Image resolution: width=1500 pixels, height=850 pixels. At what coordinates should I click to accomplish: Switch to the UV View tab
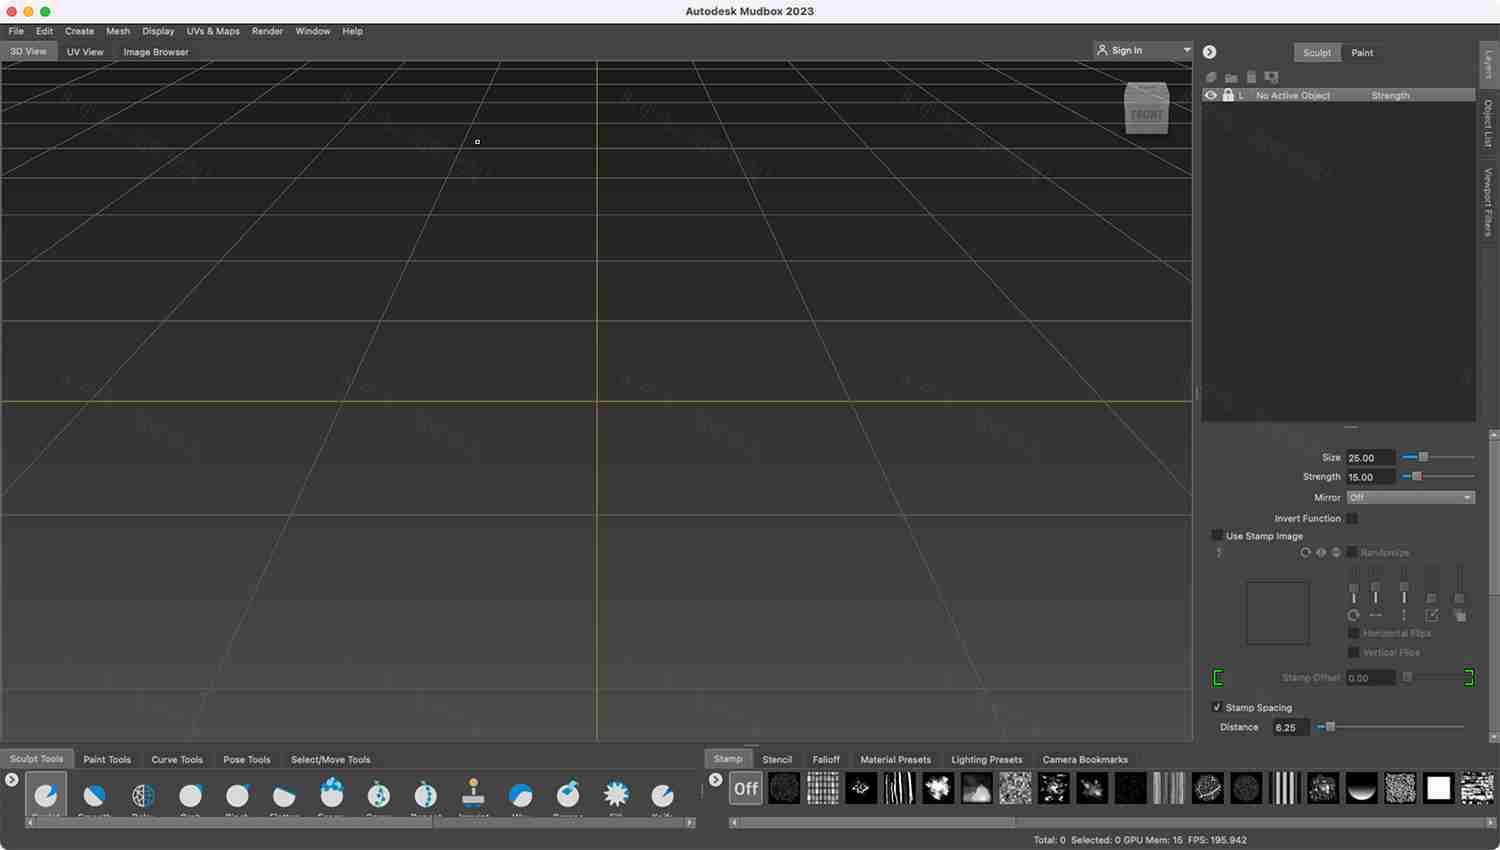pos(85,51)
